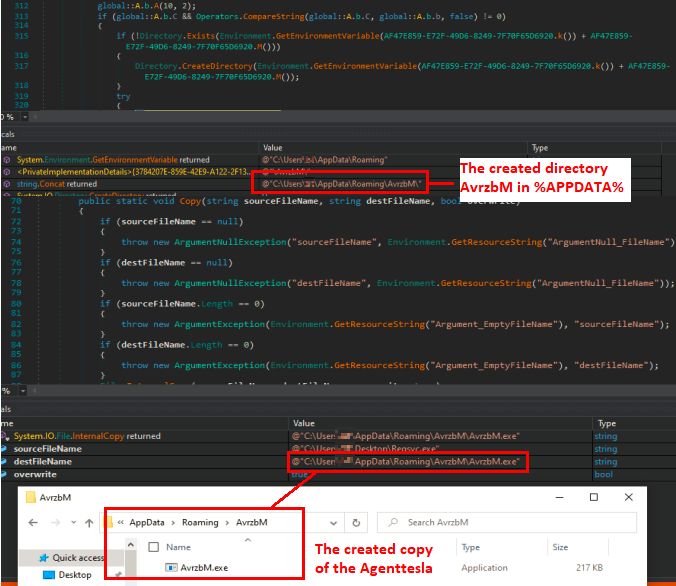Click the breadcrumb arrow after Roaming

click(227, 523)
